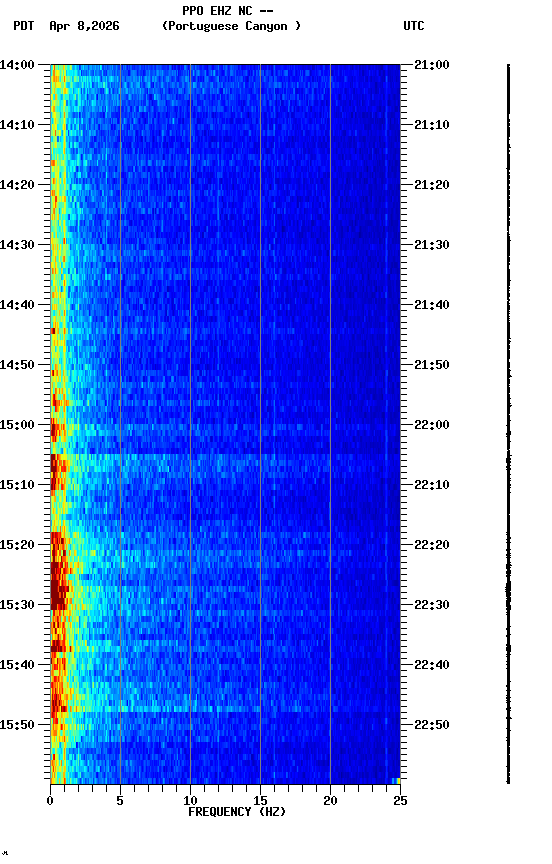Click the 'Apr 8,2026' date text
The width and height of the screenshot is (552, 864).
(x=84, y=26)
